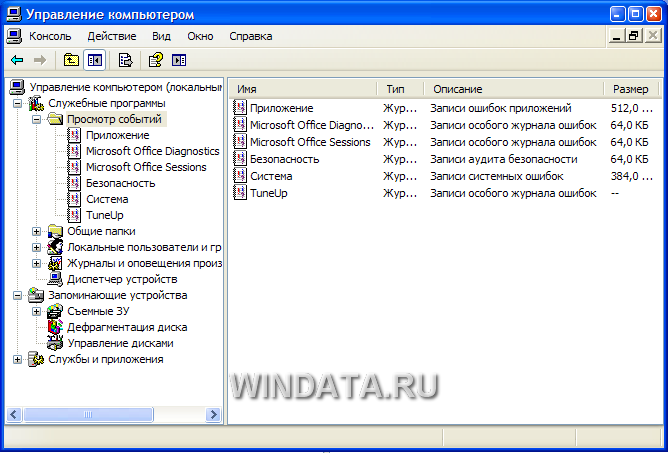
Task: Toggle the Show/Hide console tree icon
Action: (94, 60)
